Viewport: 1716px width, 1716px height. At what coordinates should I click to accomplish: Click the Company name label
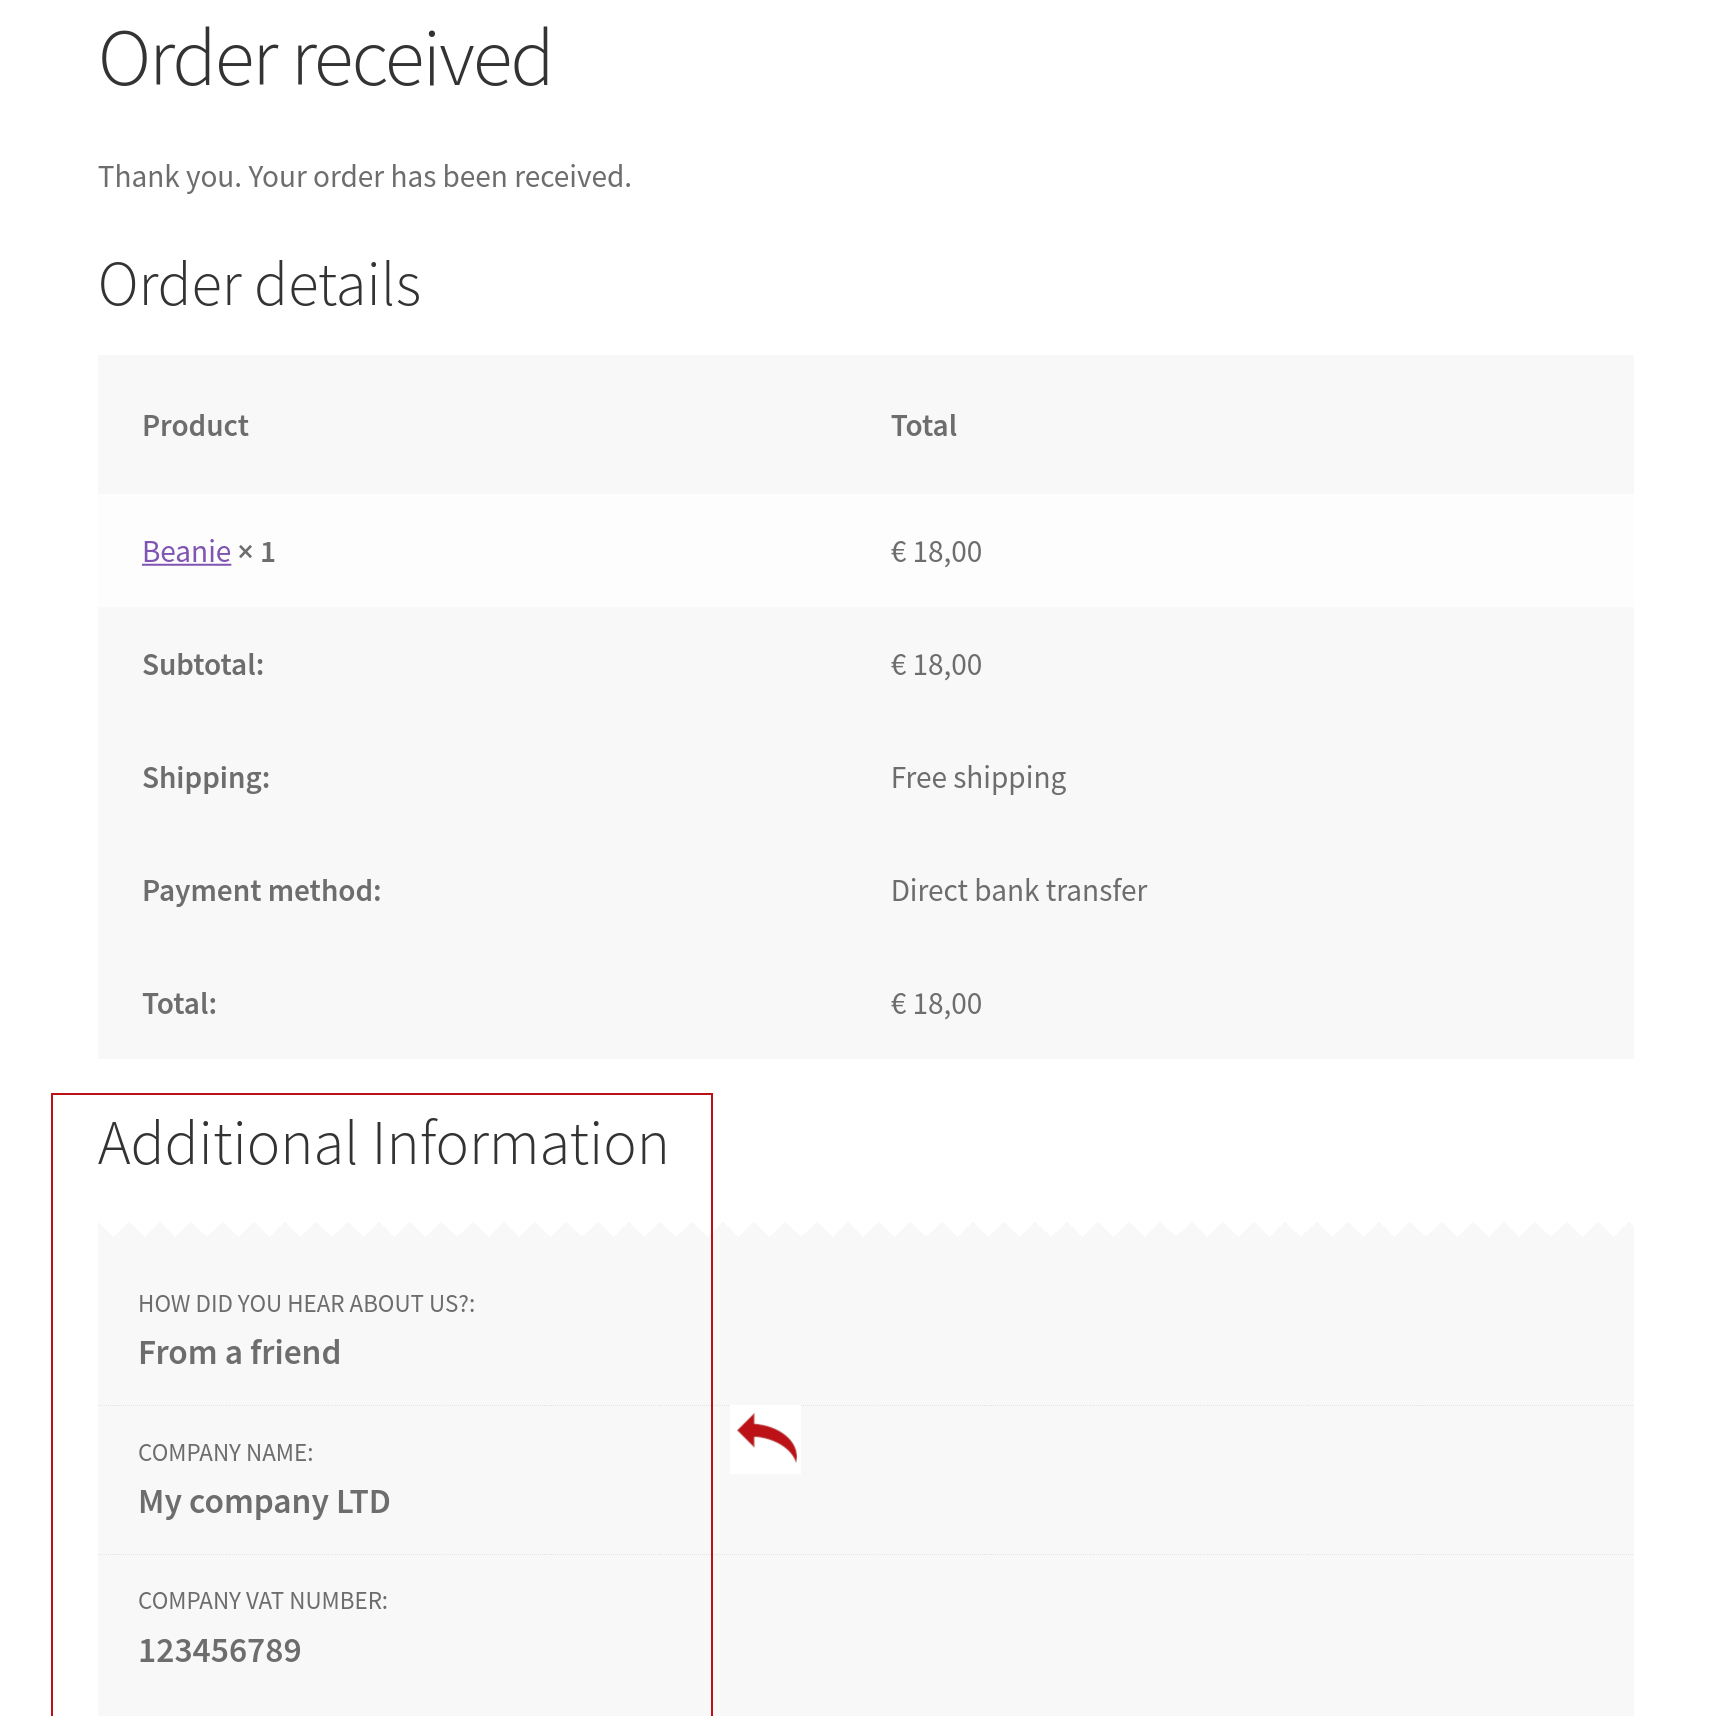tap(225, 1453)
